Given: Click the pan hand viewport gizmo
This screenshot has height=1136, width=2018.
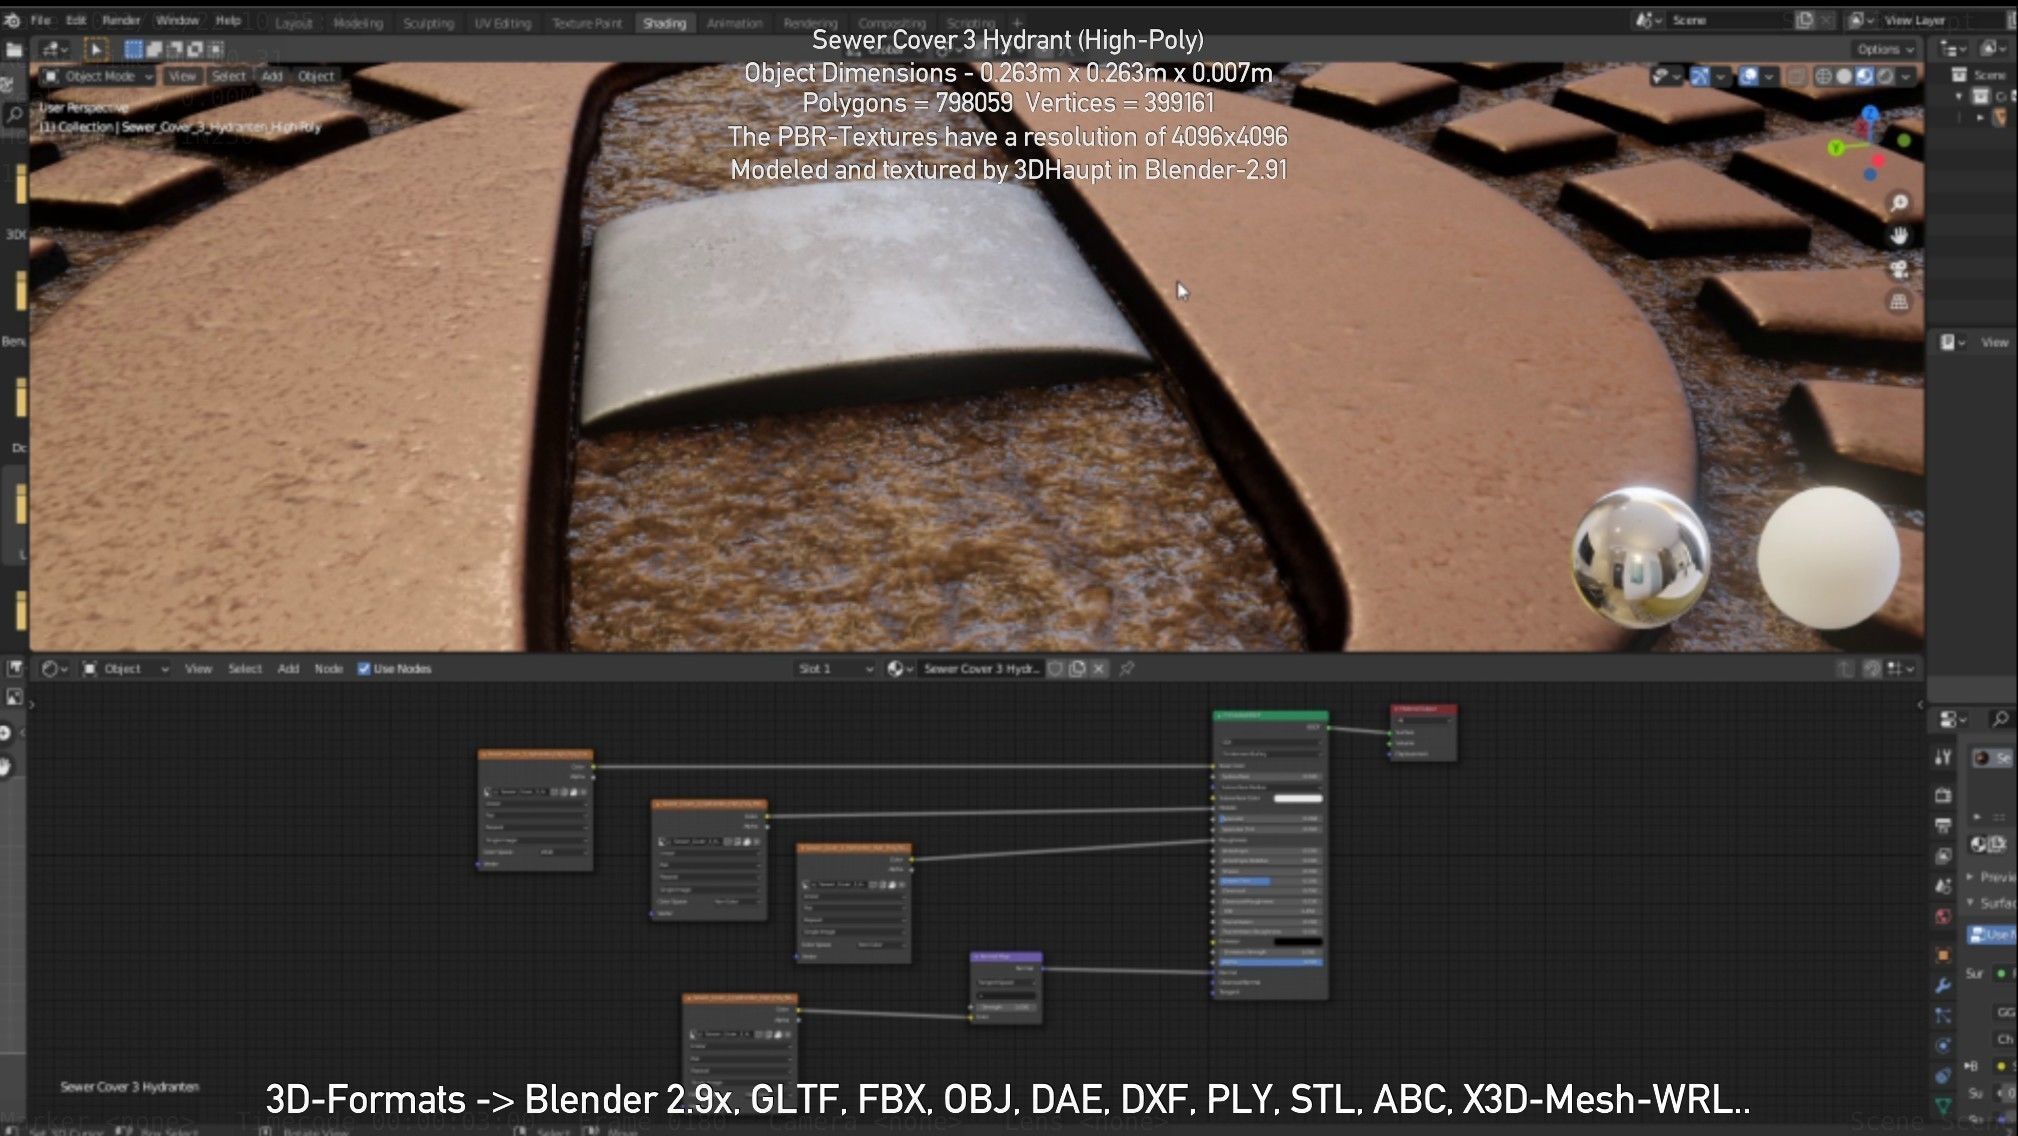Looking at the screenshot, I should (x=1899, y=237).
